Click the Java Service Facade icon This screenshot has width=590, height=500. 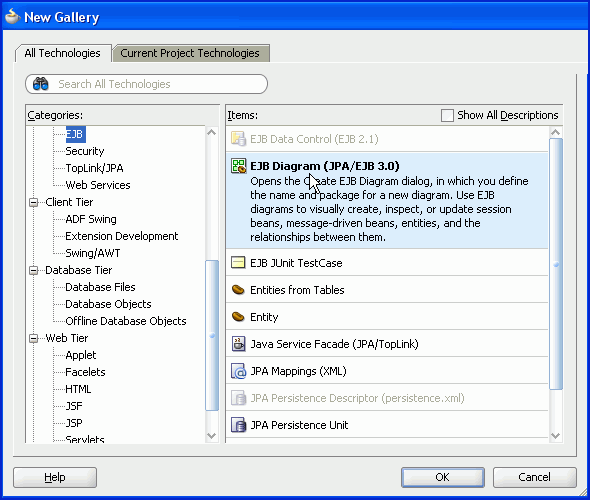point(238,344)
